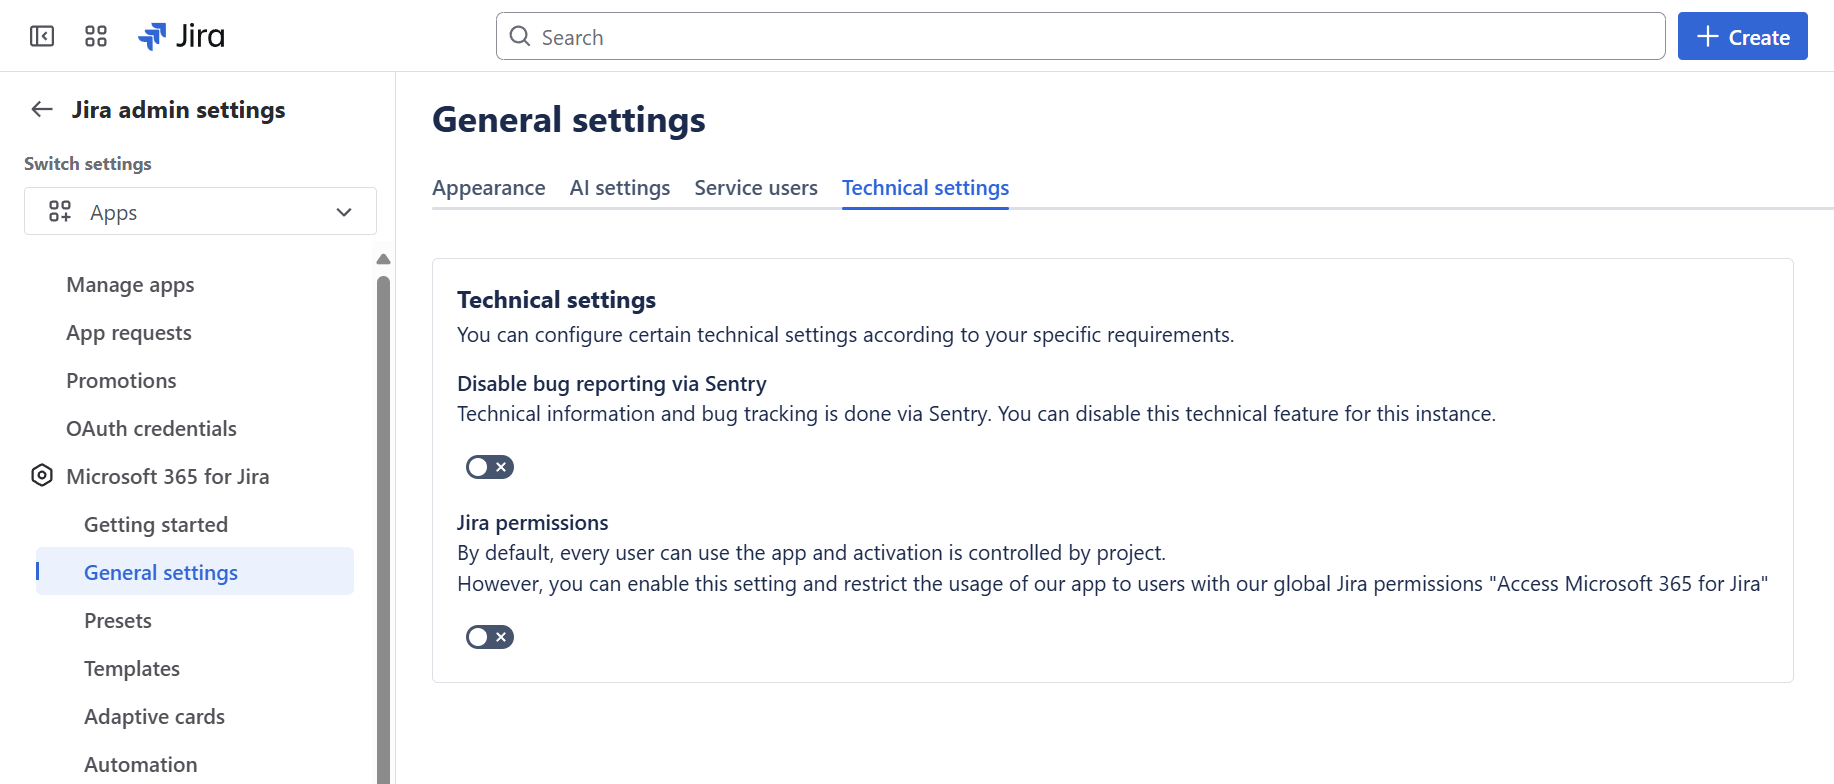Click the sidebar scrollbar up arrow
This screenshot has width=1834, height=784.
(383, 260)
